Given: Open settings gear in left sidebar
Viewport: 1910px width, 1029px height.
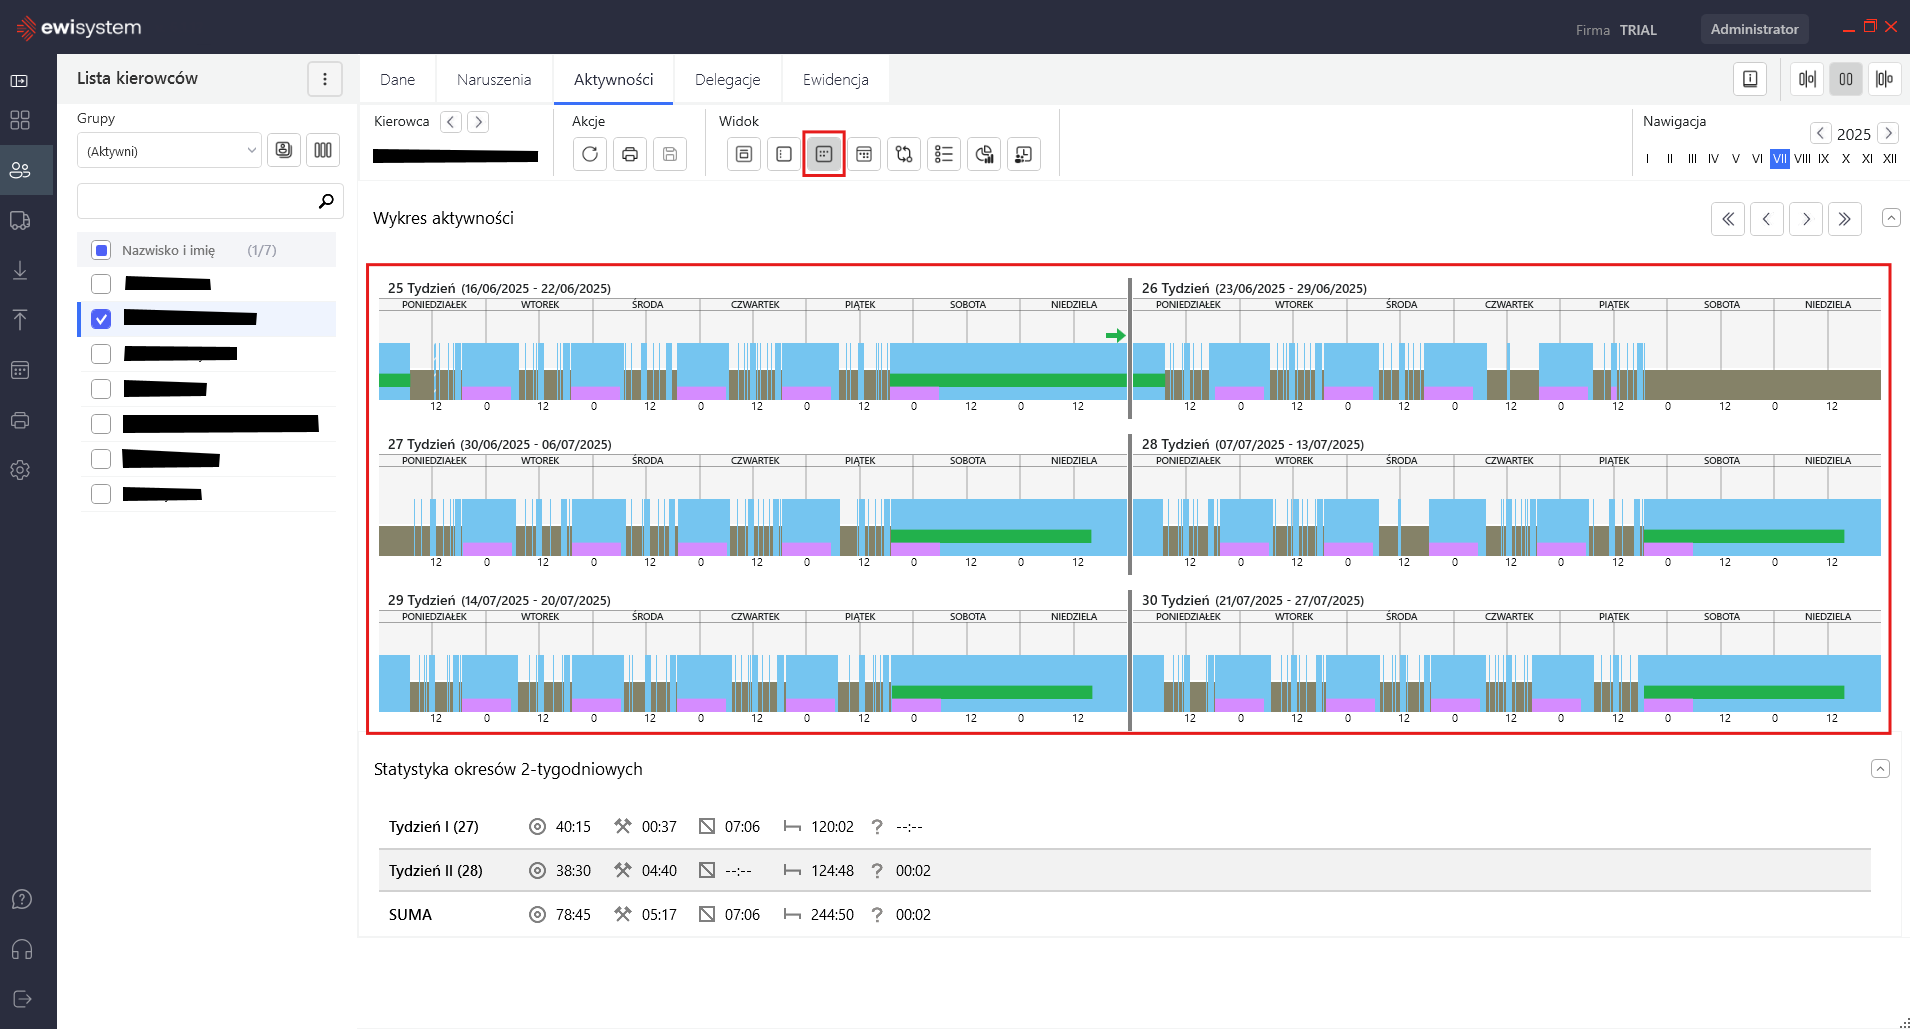Looking at the screenshot, I should tap(20, 470).
